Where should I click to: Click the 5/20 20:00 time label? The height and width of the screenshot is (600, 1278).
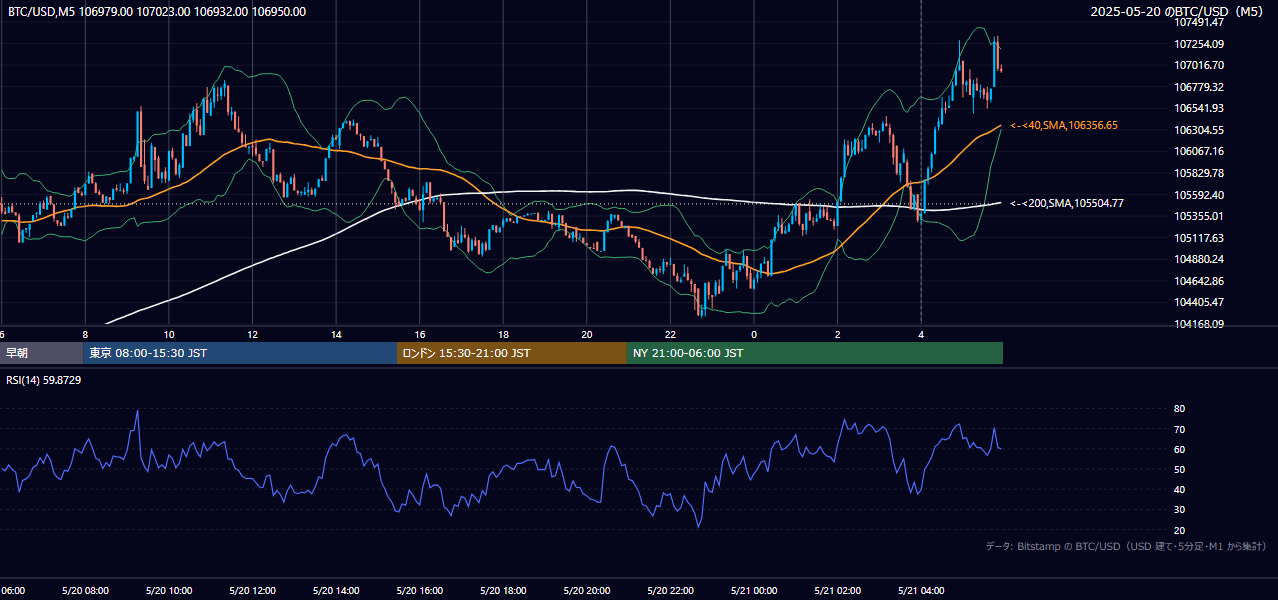click(x=587, y=591)
